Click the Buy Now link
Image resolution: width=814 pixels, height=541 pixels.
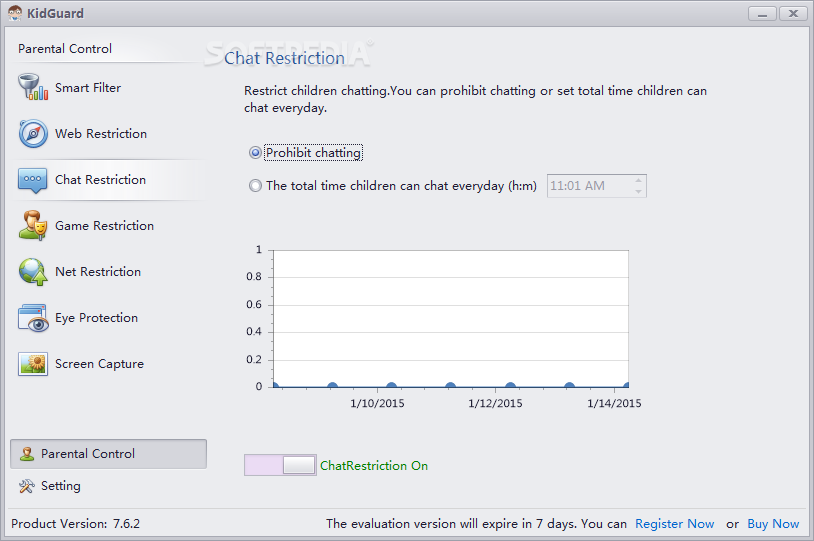(773, 523)
